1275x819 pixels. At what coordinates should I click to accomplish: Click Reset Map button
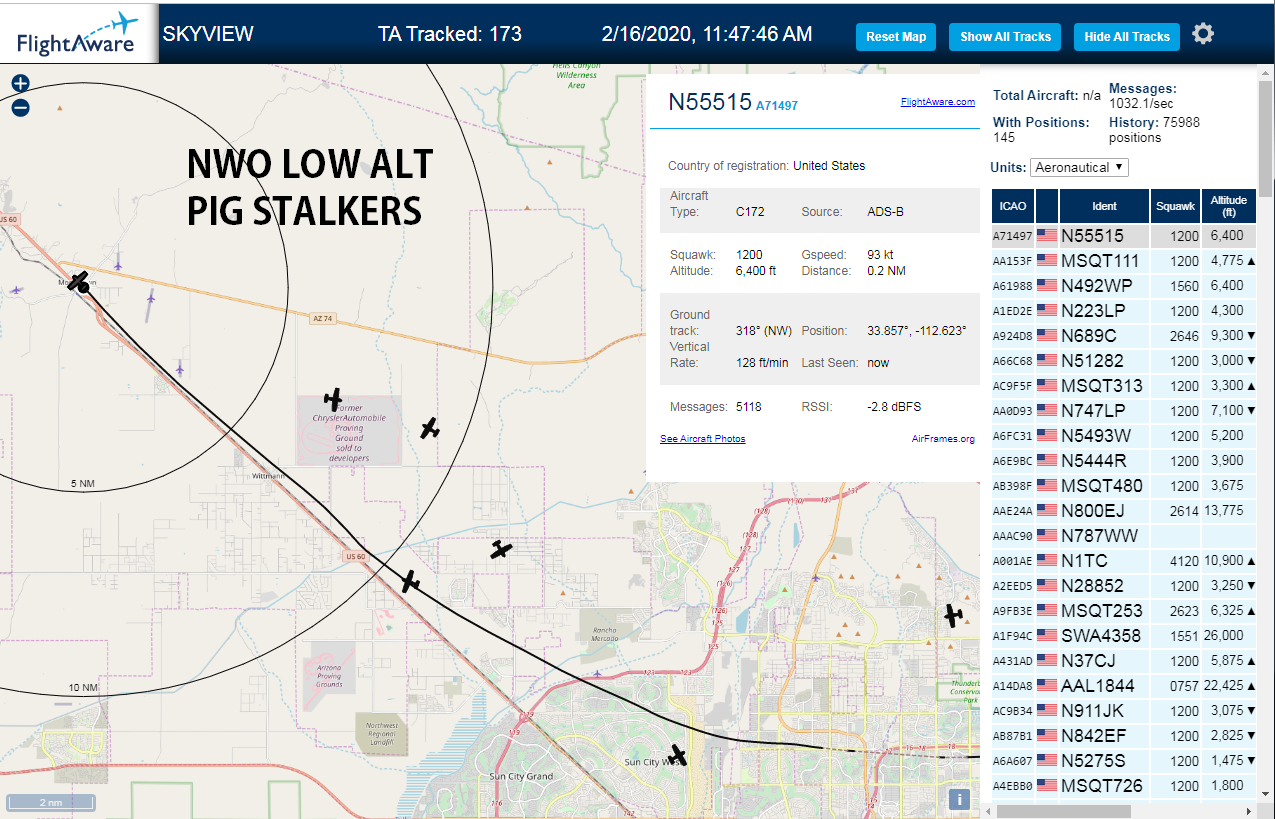pos(896,37)
